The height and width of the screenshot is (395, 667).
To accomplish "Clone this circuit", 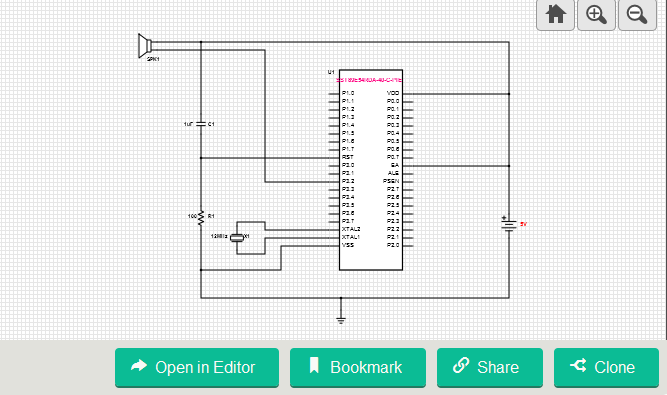I will 606,367.
